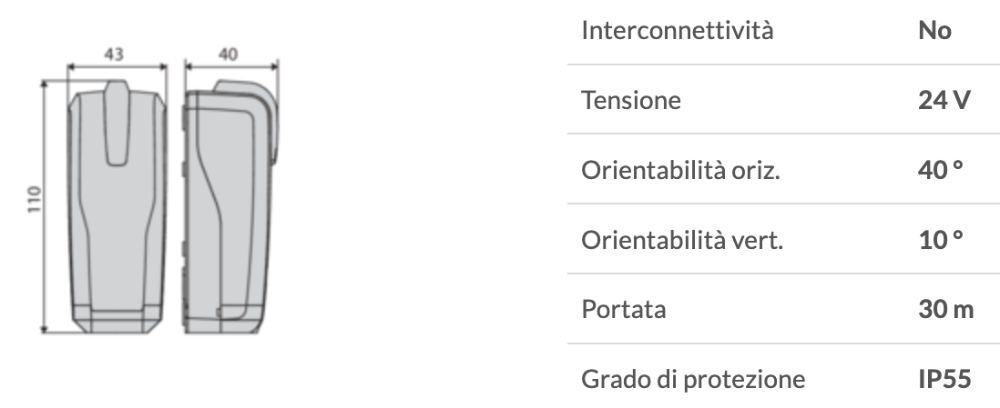This screenshot has width=1000, height=408.
Task: Click the 30 m range value
Action: click(x=945, y=309)
